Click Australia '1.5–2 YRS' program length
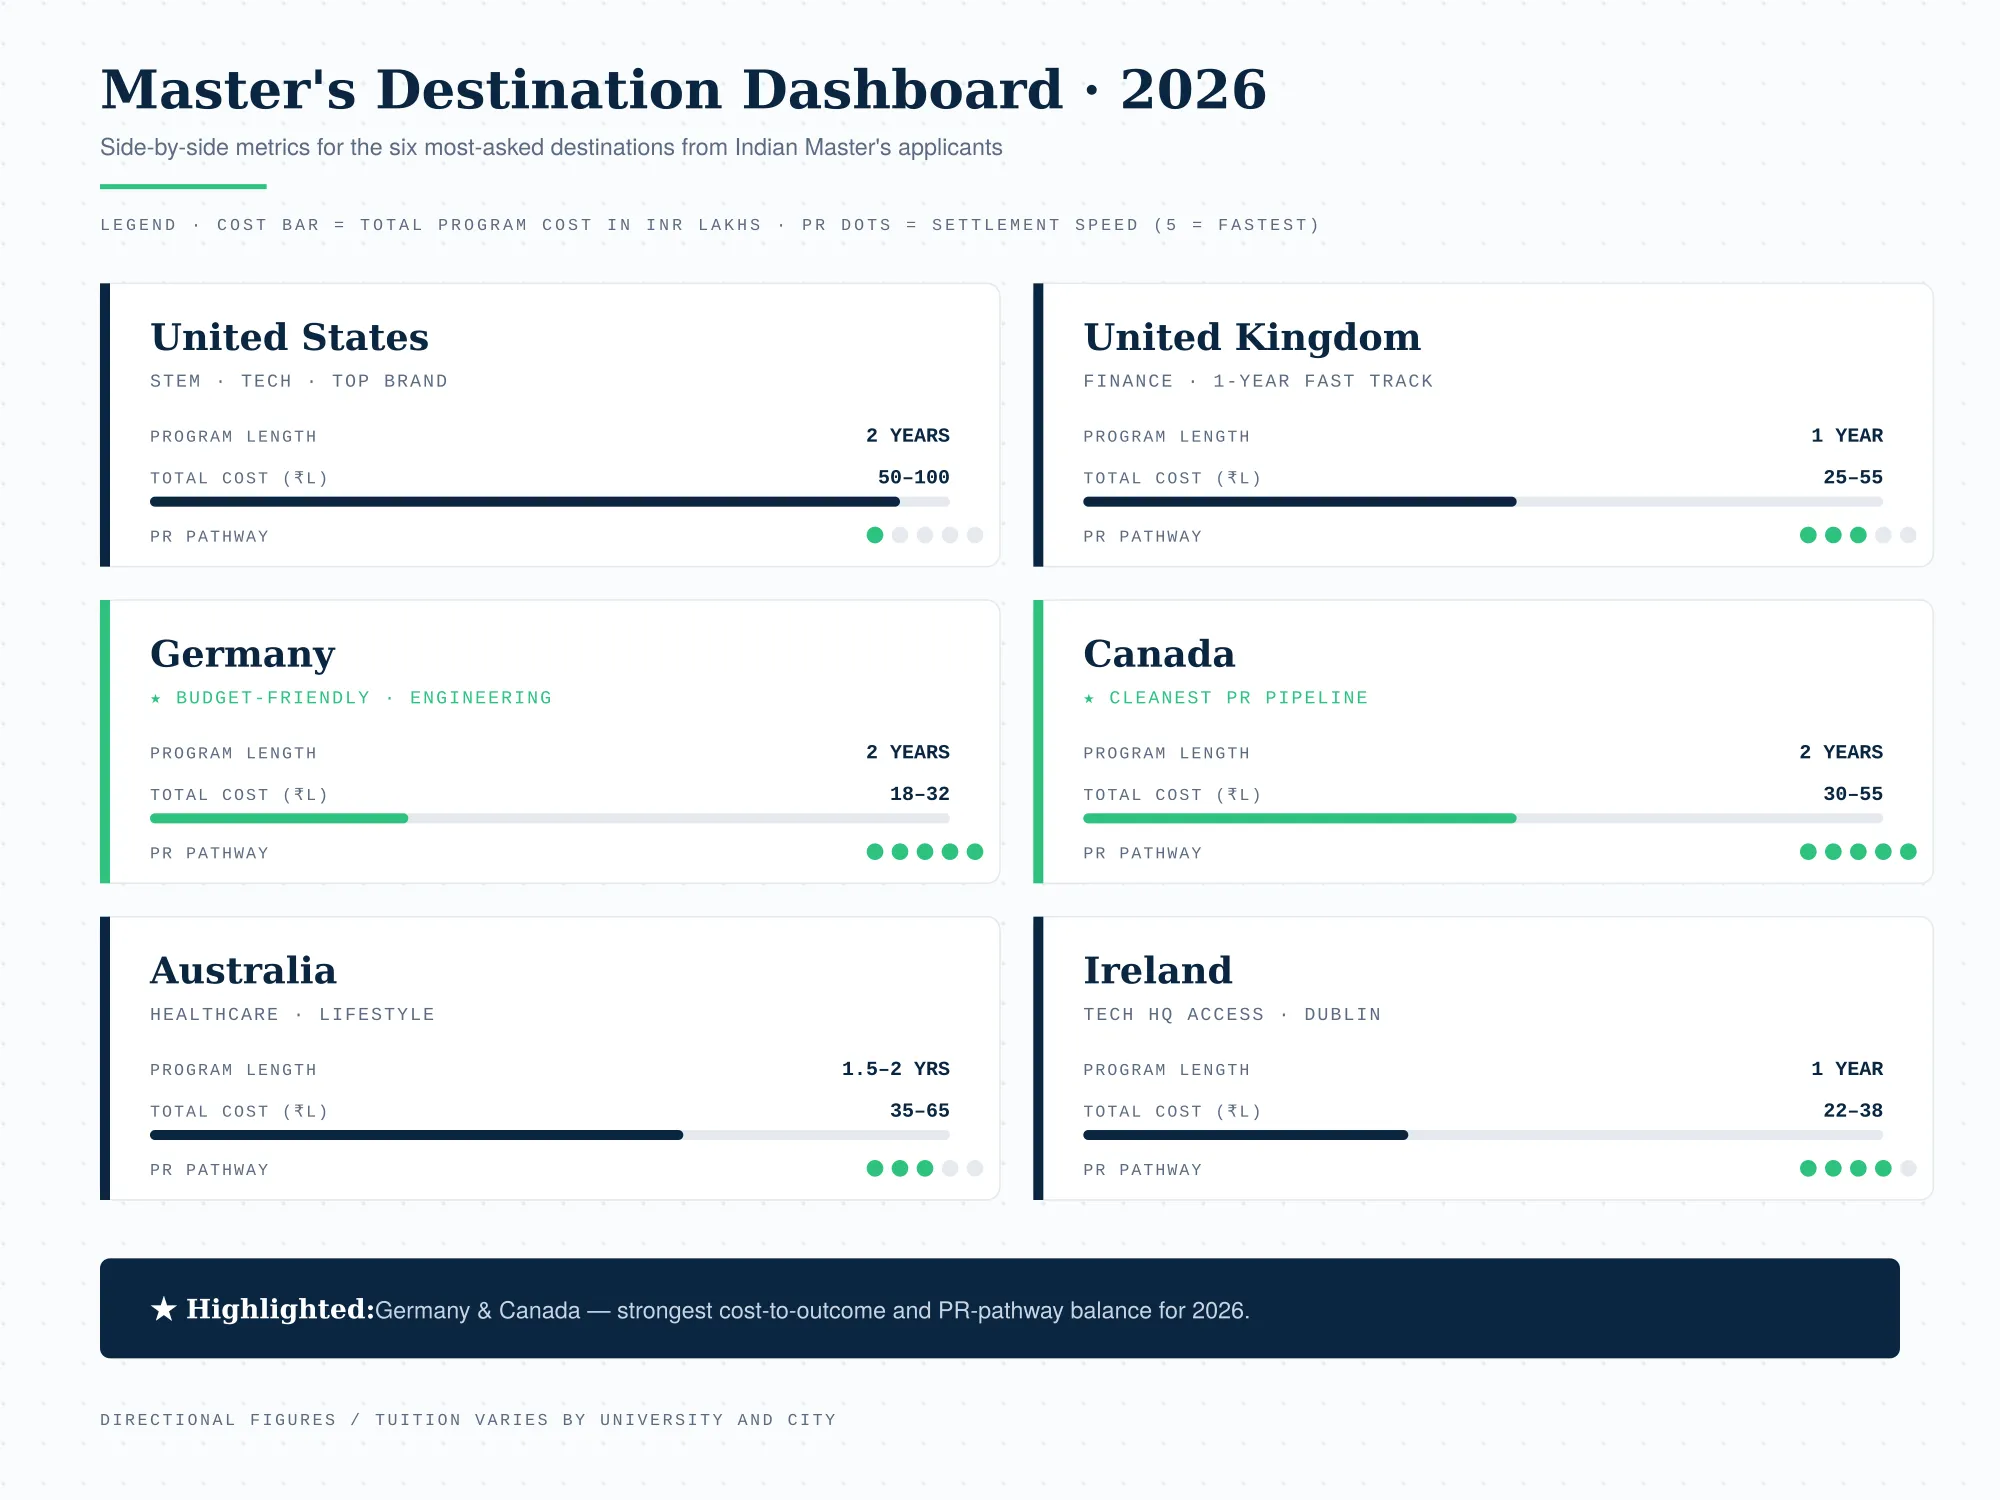The height and width of the screenshot is (1500, 2000). point(896,1068)
